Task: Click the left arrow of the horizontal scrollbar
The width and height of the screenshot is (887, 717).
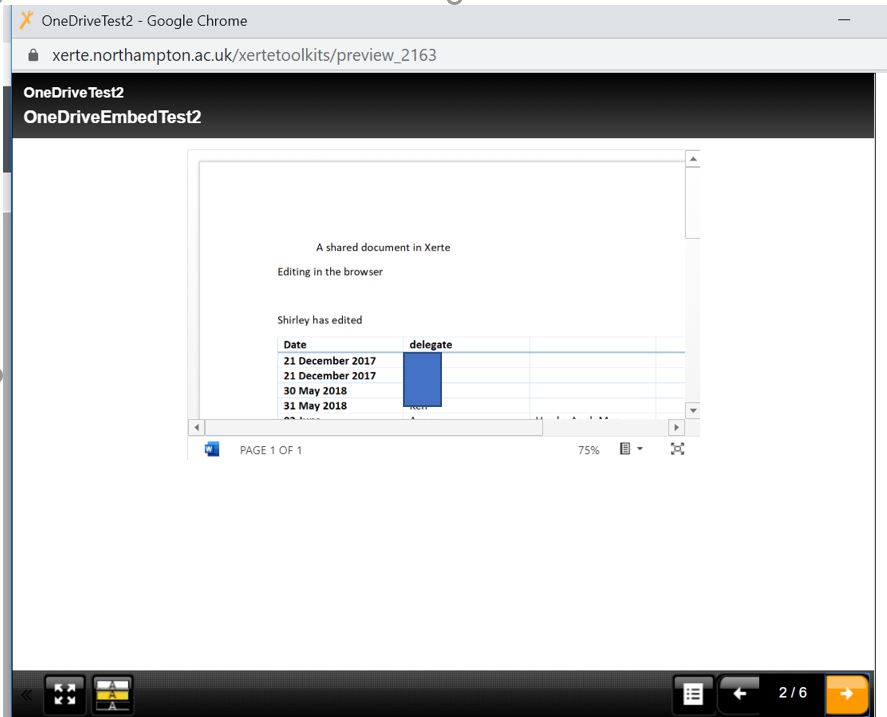Action: (x=196, y=427)
